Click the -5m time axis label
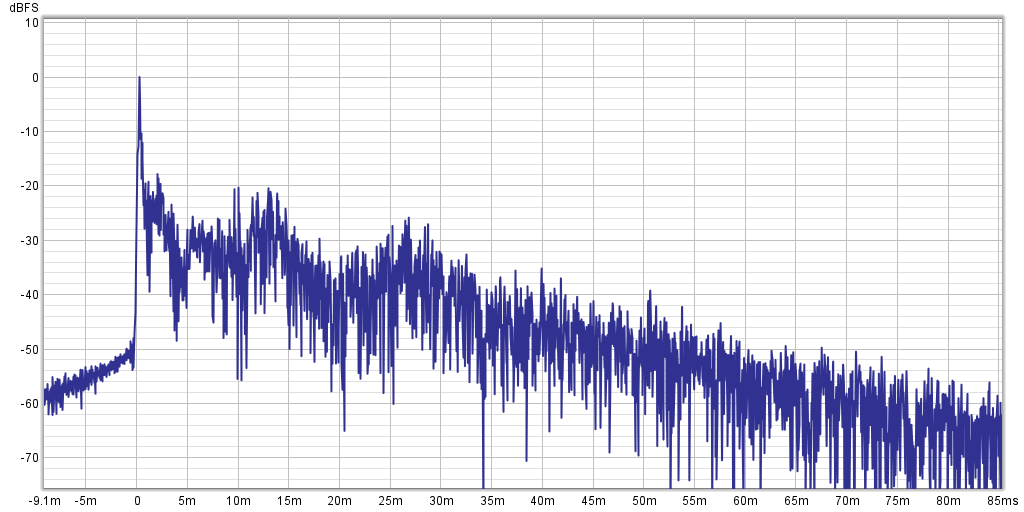 pyautogui.click(x=86, y=502)
